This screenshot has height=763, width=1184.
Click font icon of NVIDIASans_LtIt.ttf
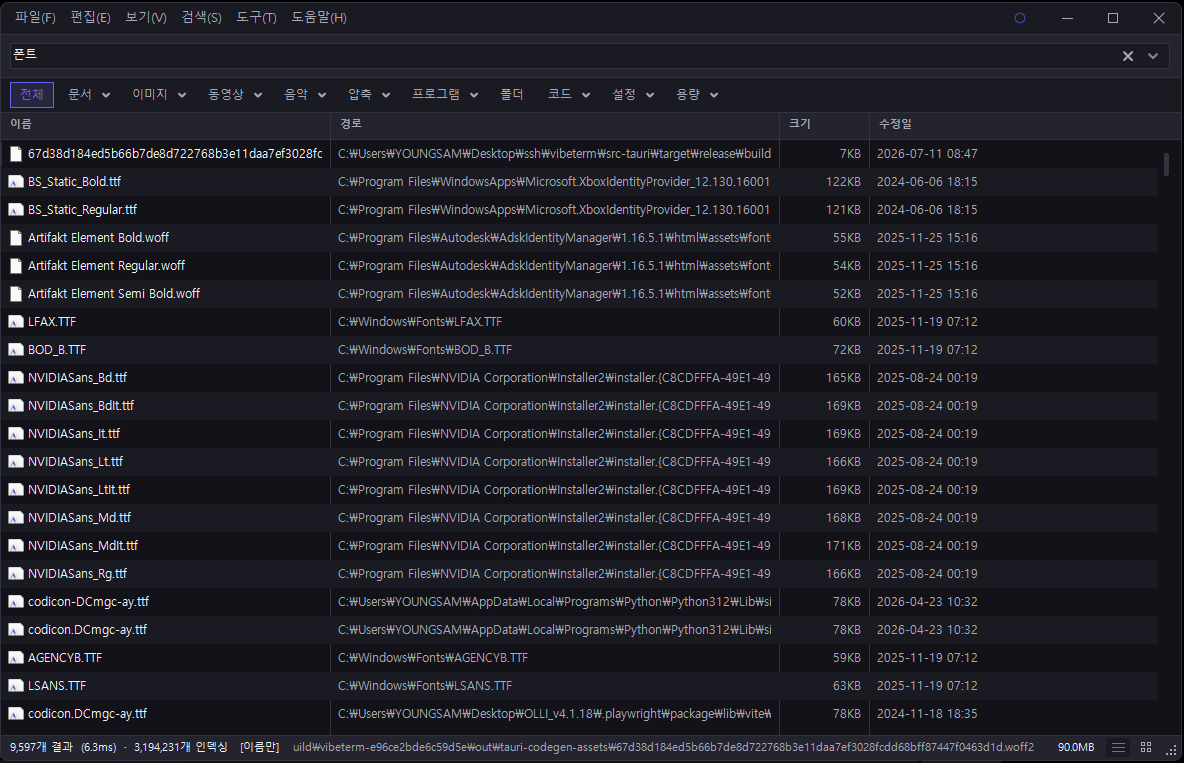(x=15, y=490)
